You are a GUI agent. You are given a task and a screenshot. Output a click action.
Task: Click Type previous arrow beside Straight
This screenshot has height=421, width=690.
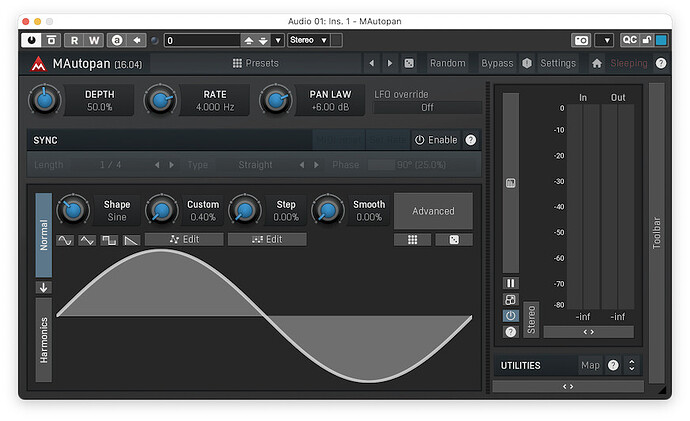[x=302, y=165]
